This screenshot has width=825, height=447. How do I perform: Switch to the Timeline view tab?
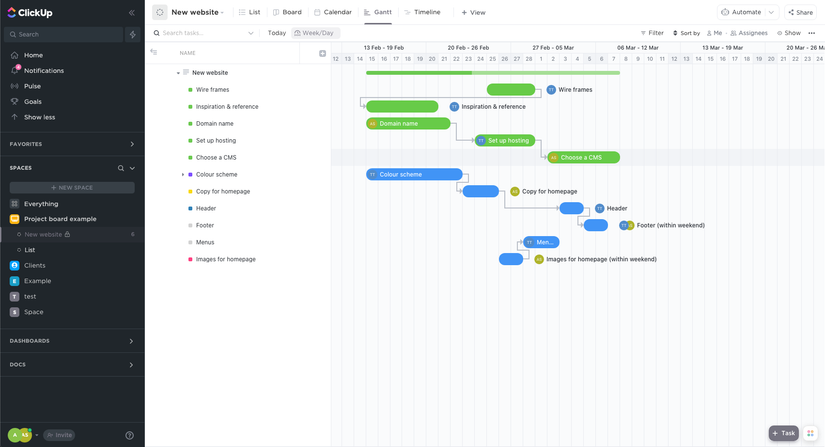(x=422, y=12)
